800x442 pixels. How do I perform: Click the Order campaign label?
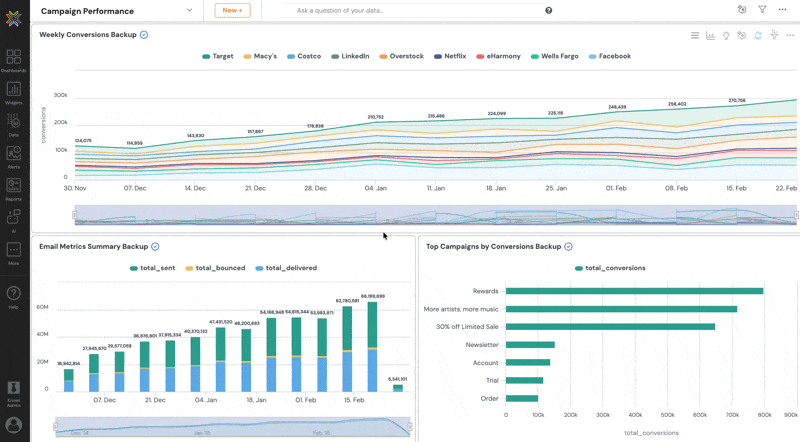pos(489,399)
